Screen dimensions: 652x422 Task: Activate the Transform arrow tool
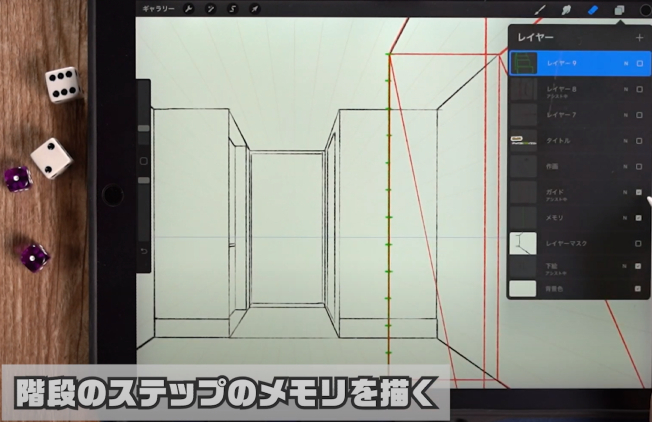point(255,9)
